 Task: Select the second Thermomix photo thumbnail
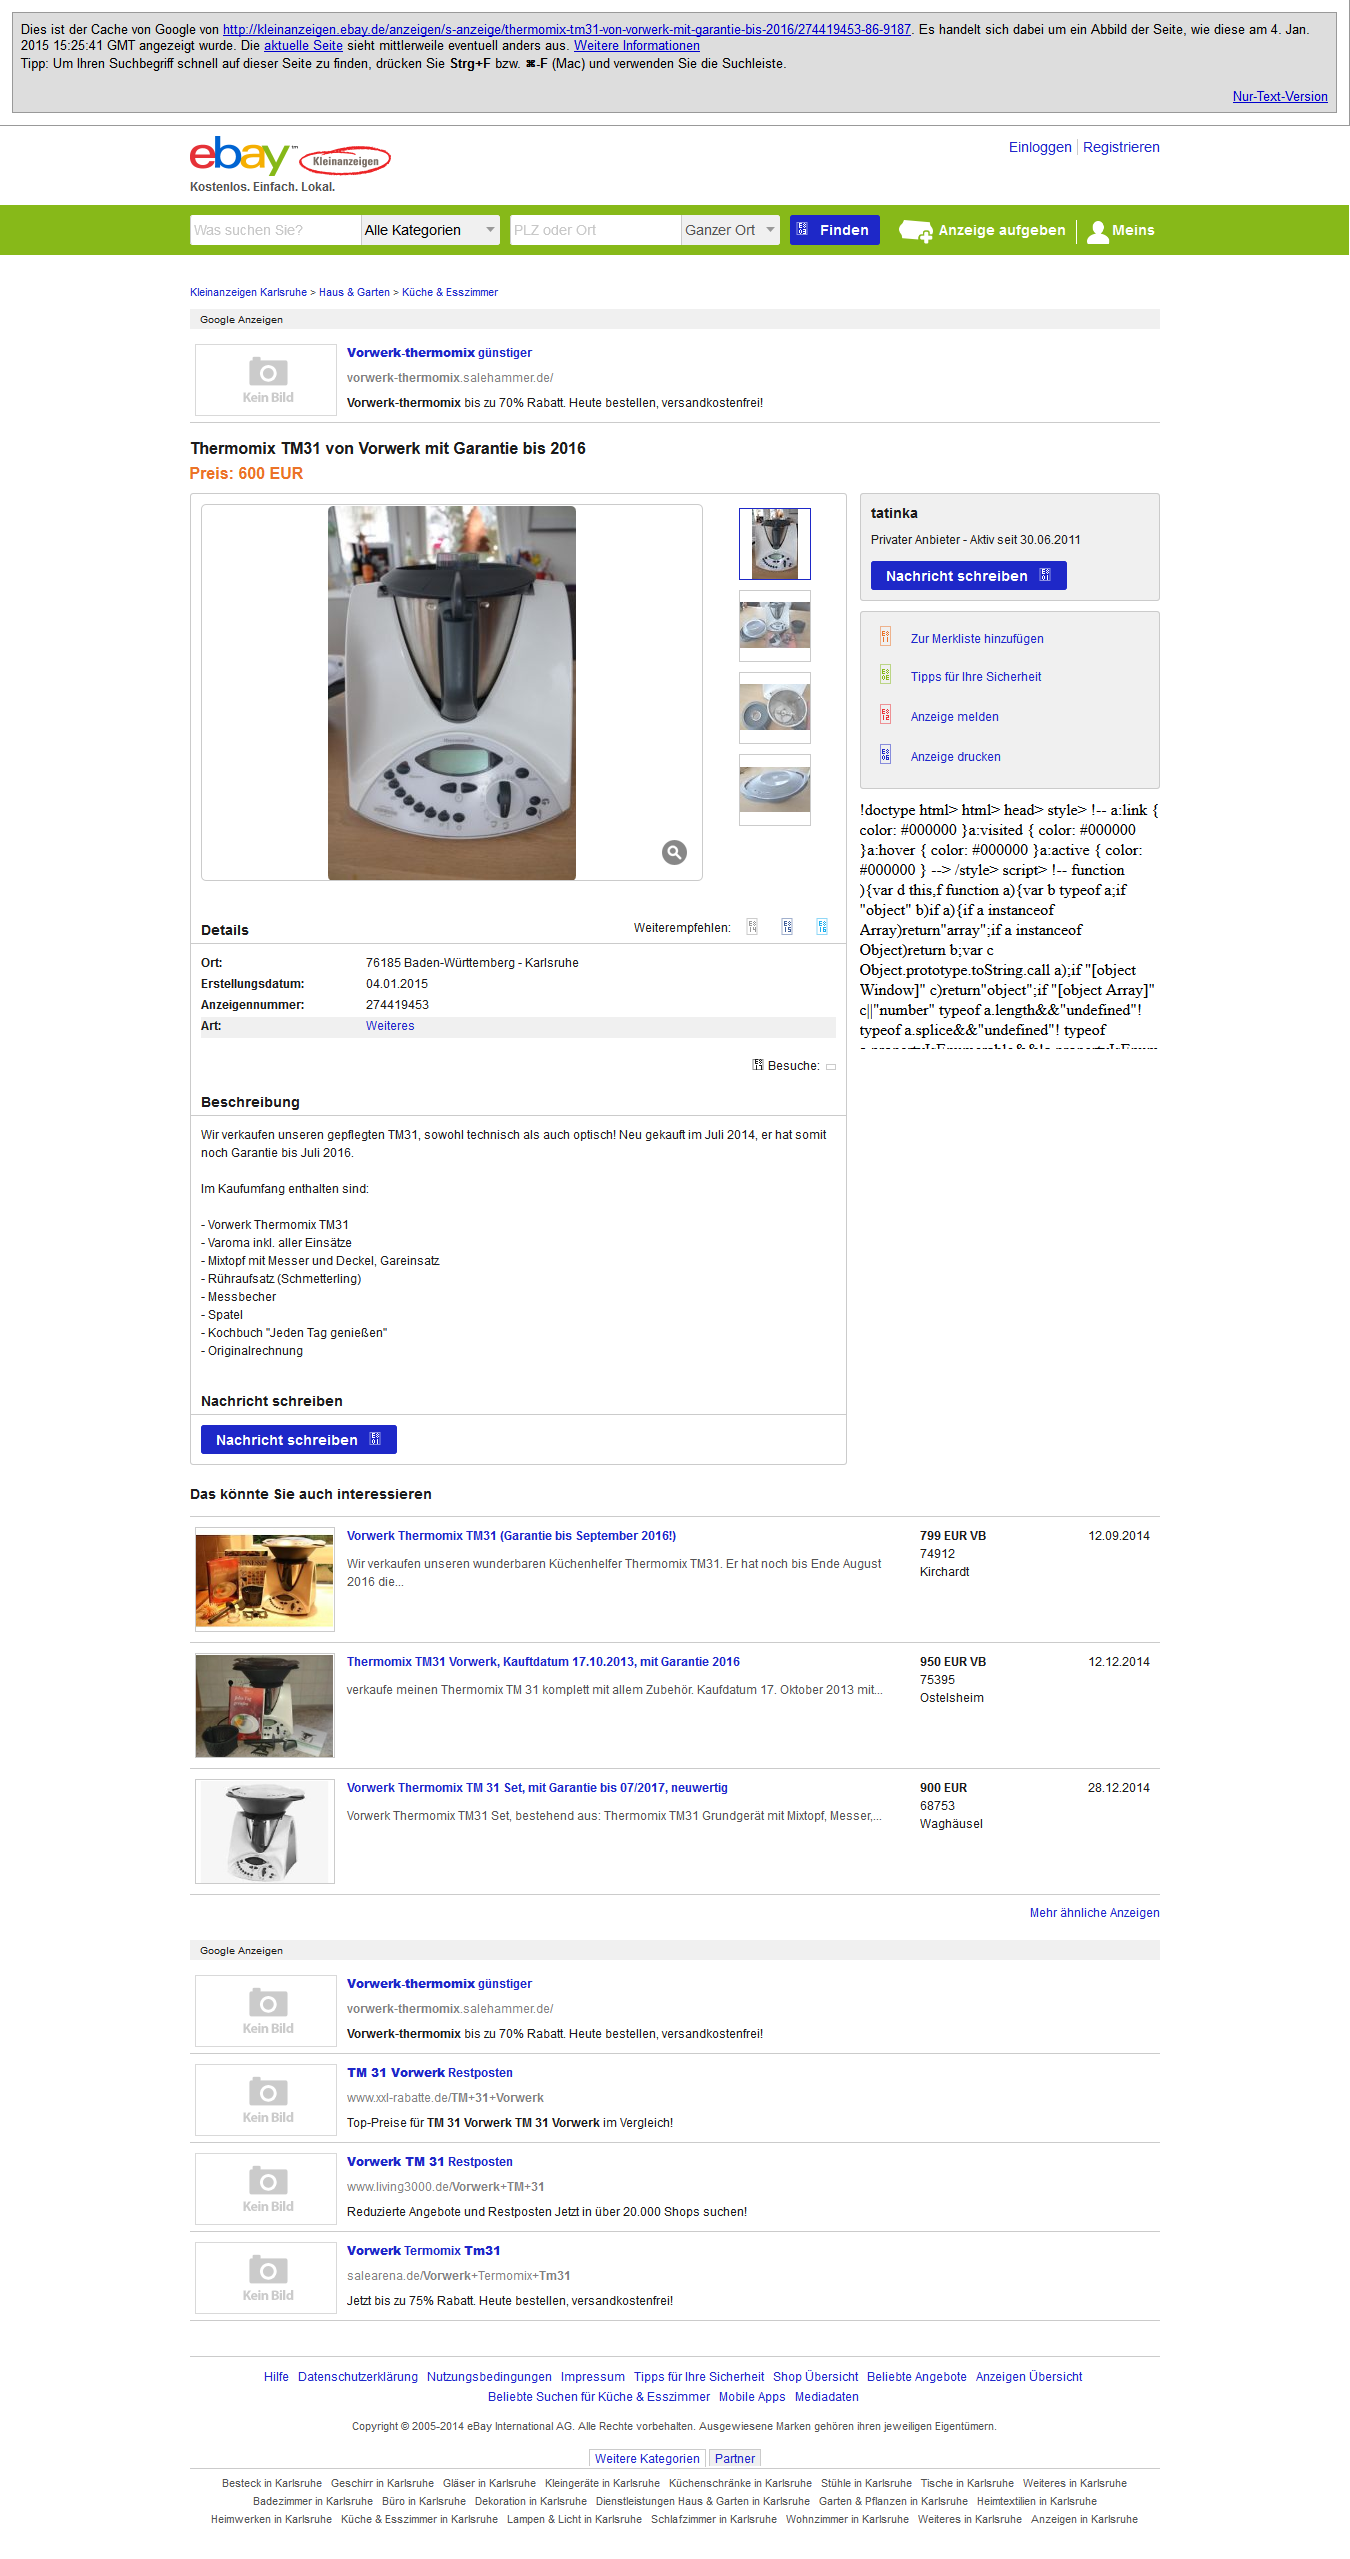[x=775, y=626]
